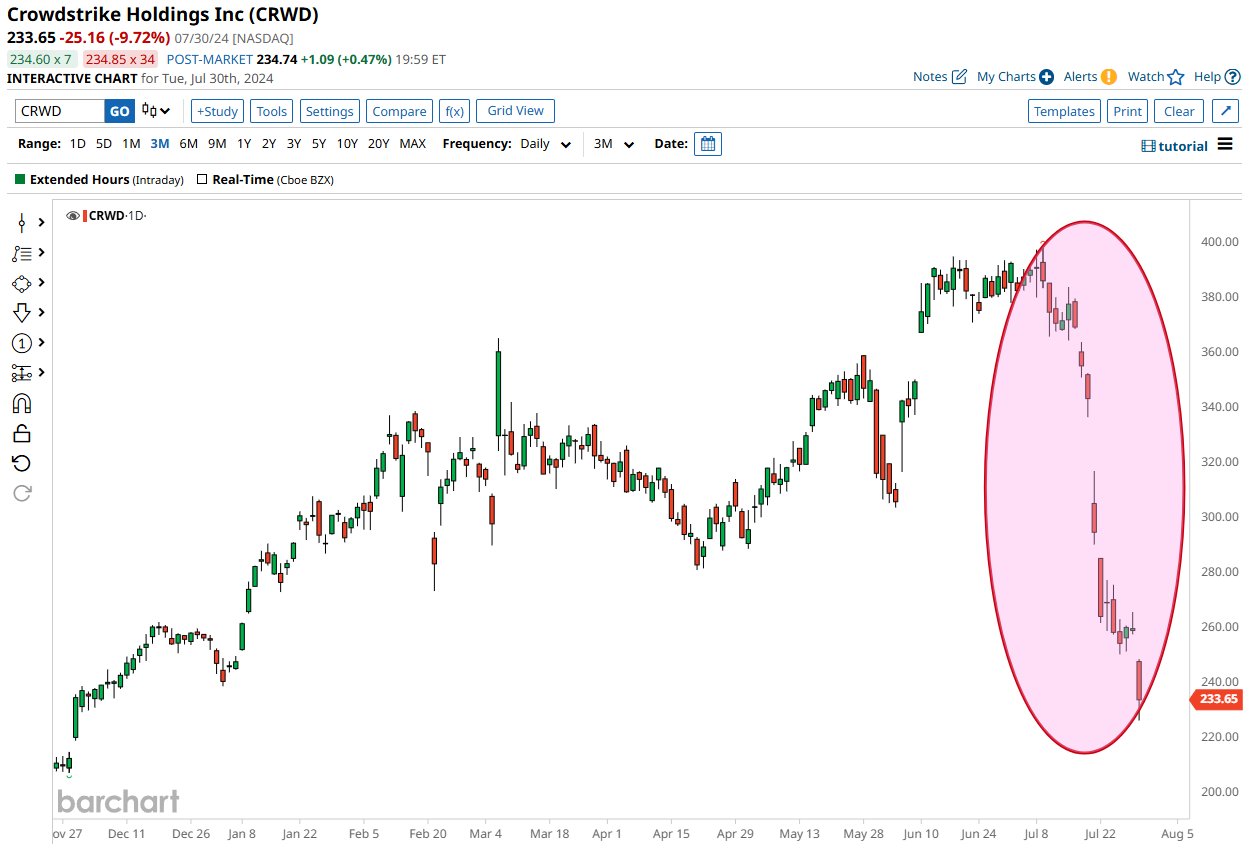Image resolution: width=1254 pixels, height=863 pixels.
Task: Expand measurement tool options chevron
Action: coord(42,373)
